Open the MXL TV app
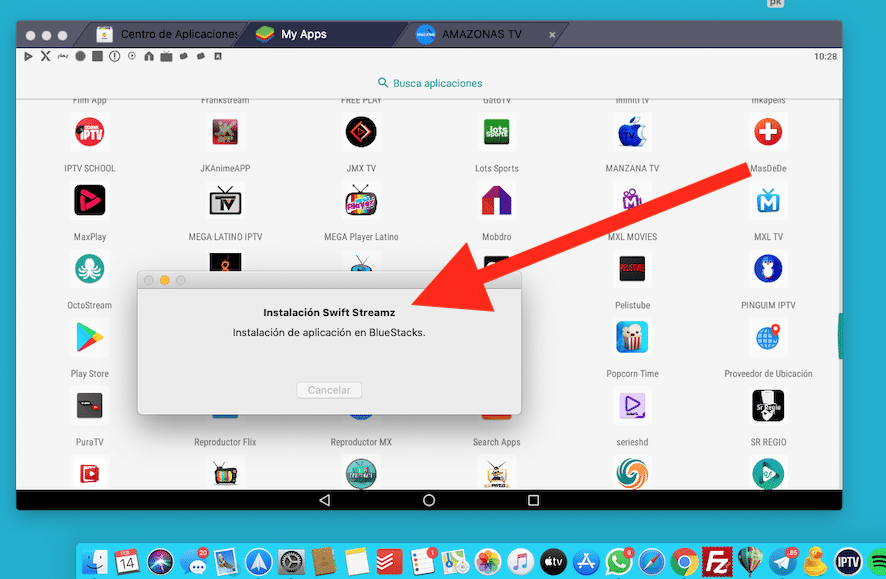 point(767,200)
